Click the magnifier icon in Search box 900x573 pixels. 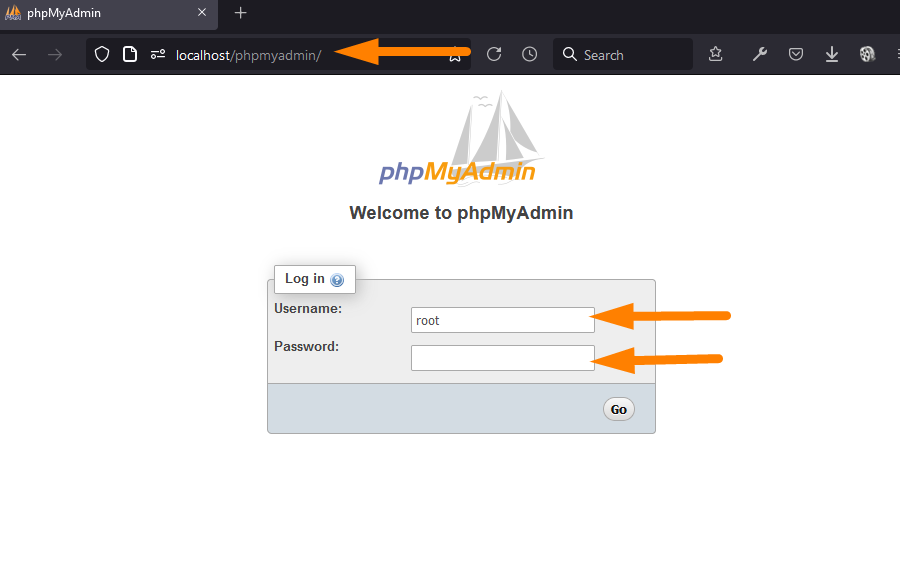tap(569, 55)
